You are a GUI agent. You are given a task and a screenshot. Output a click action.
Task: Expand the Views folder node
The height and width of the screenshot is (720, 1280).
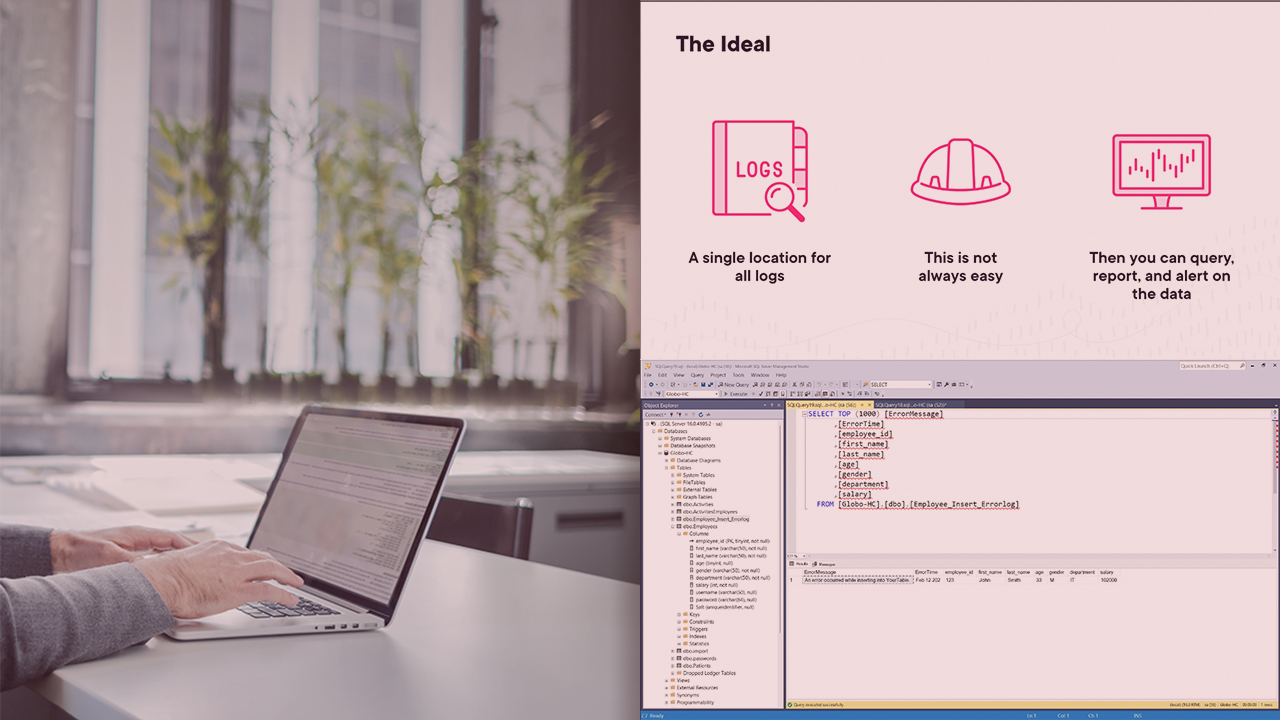point(667,681)
